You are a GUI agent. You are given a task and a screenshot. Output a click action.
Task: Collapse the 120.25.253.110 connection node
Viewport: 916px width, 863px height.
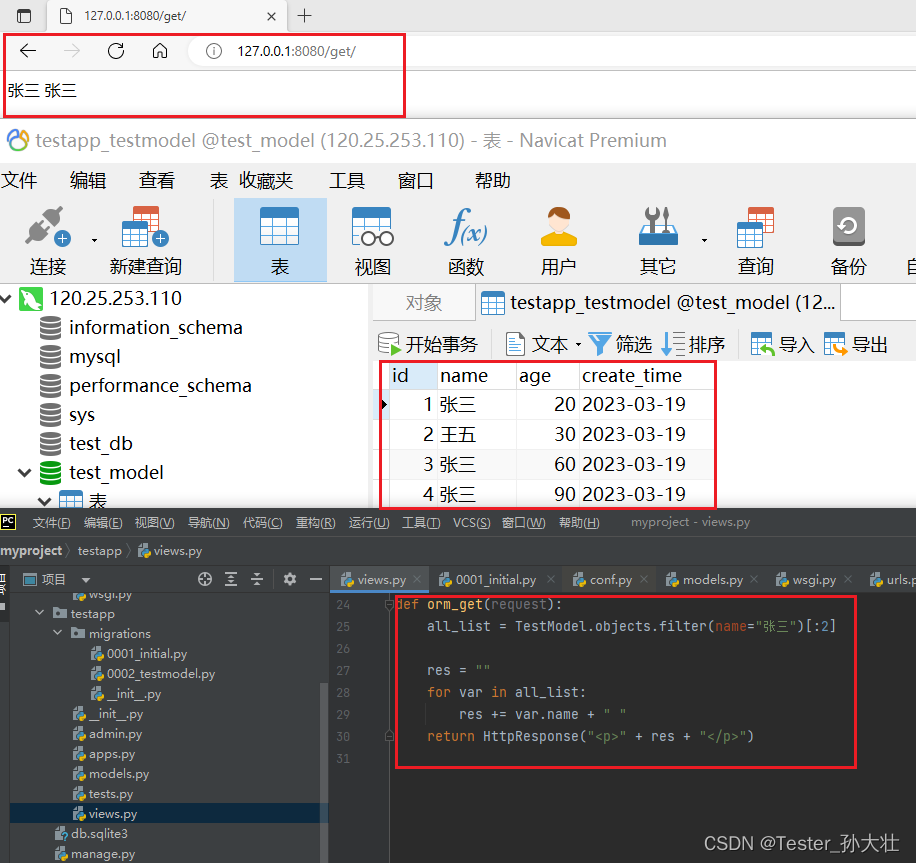pyautogui.click(x=6, y=299)
